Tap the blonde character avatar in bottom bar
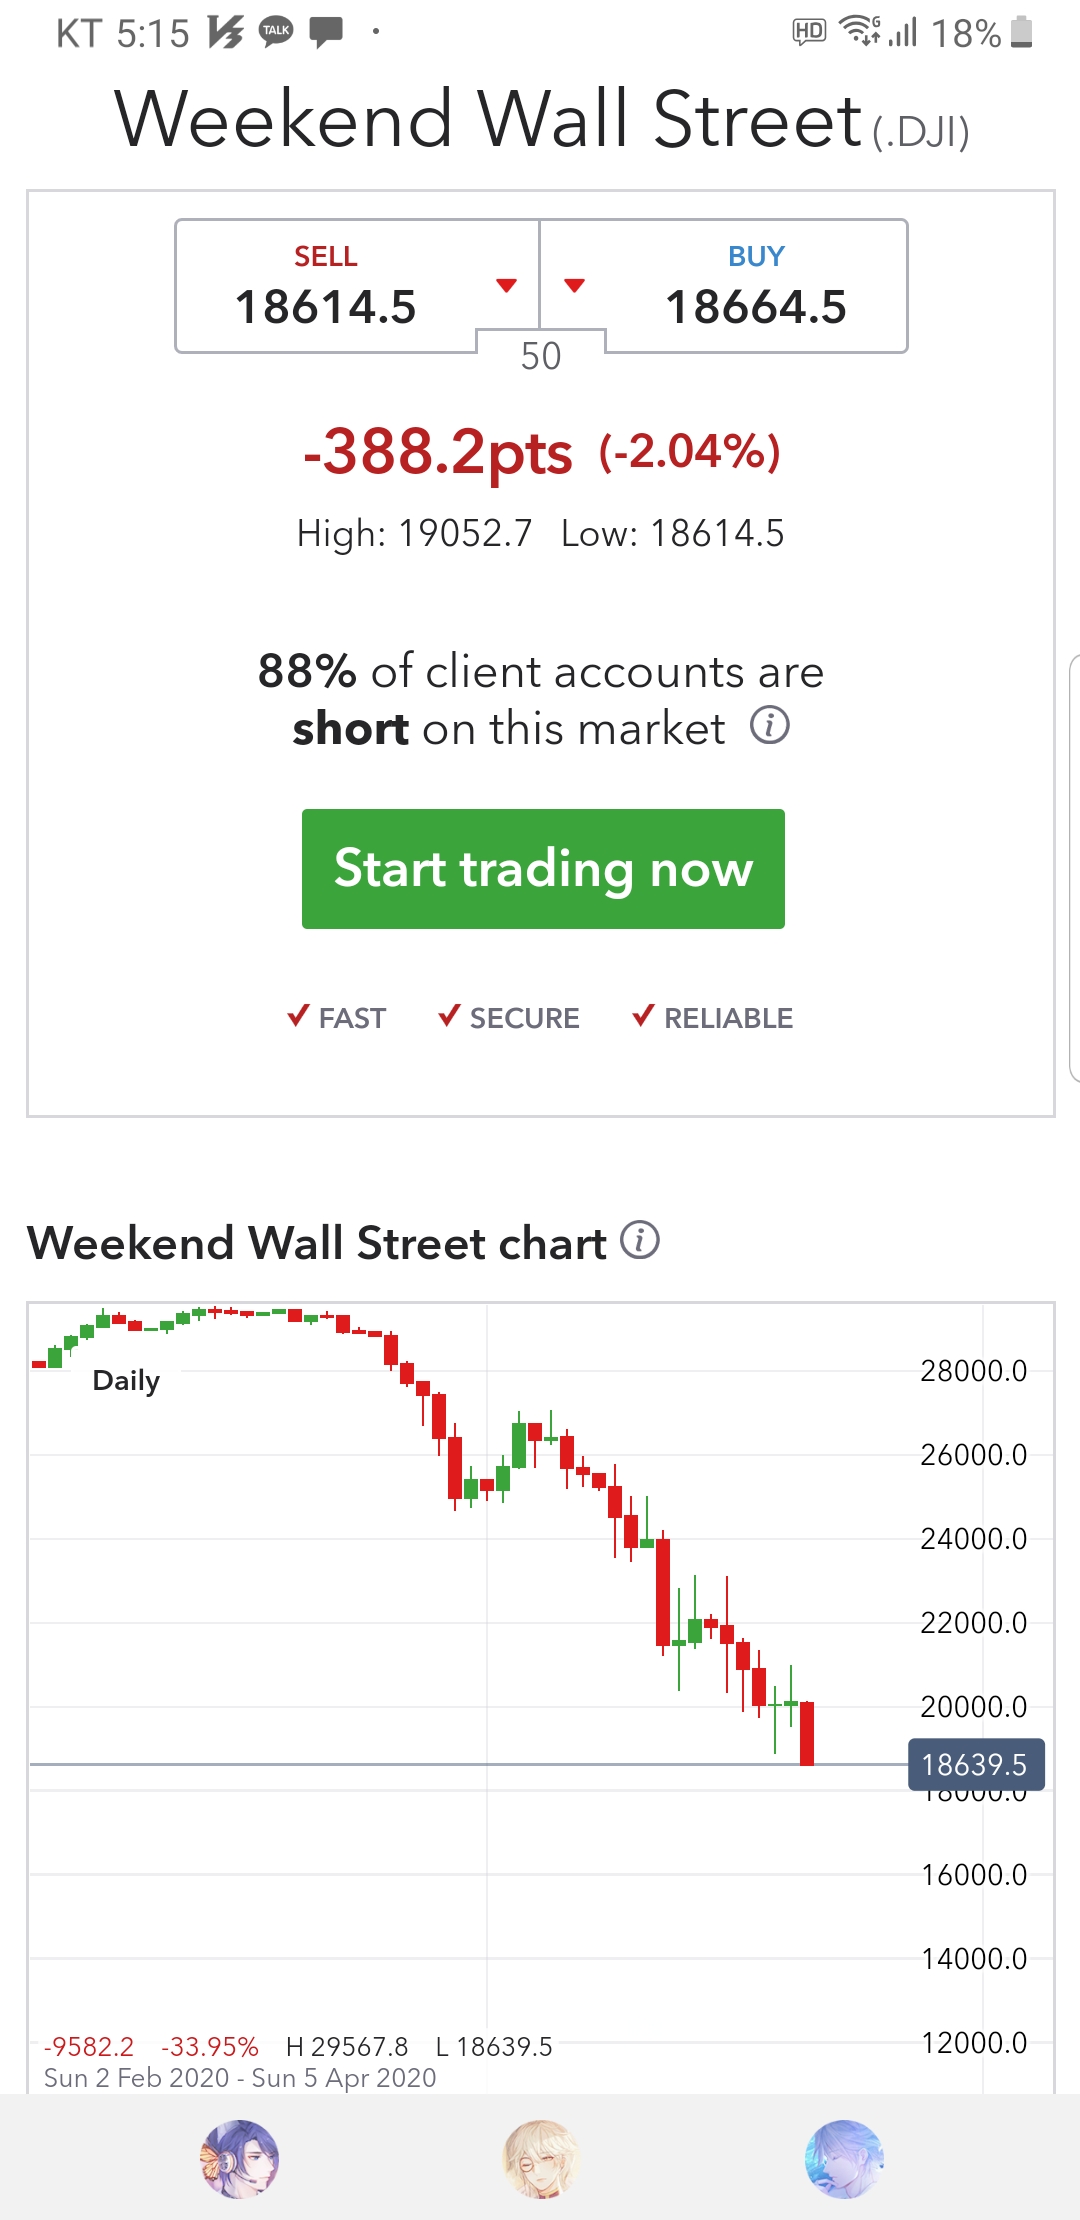The width and height of the screenshot is (1080, 2220). pos(541,2159)
